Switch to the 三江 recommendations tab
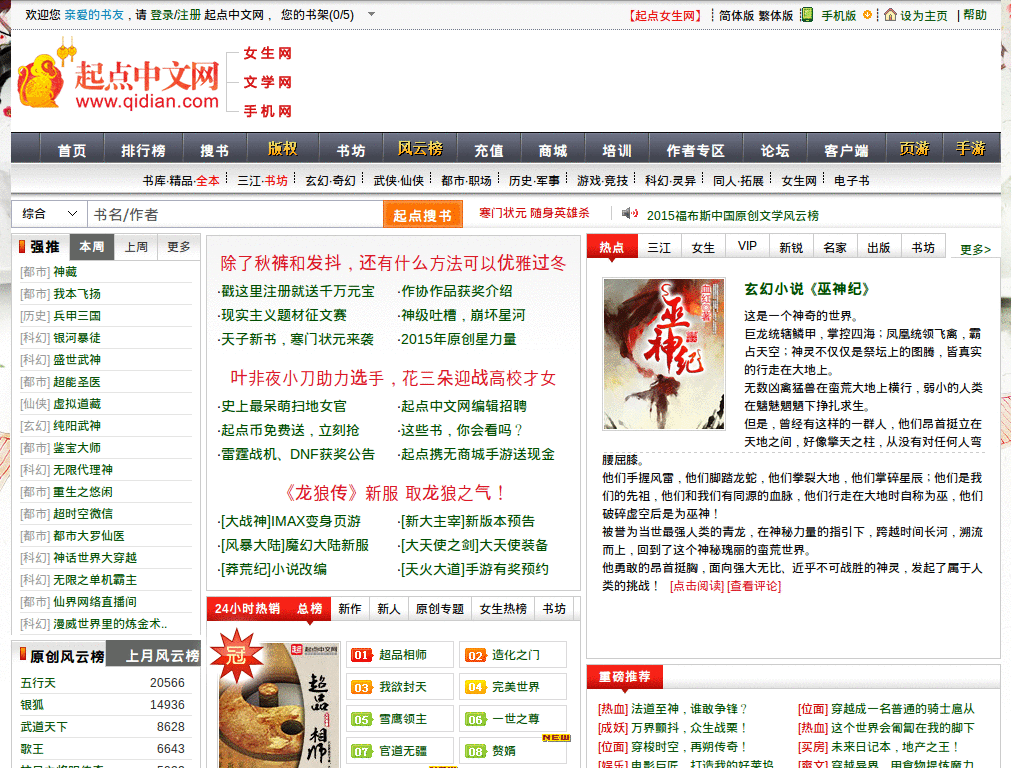 659,248
